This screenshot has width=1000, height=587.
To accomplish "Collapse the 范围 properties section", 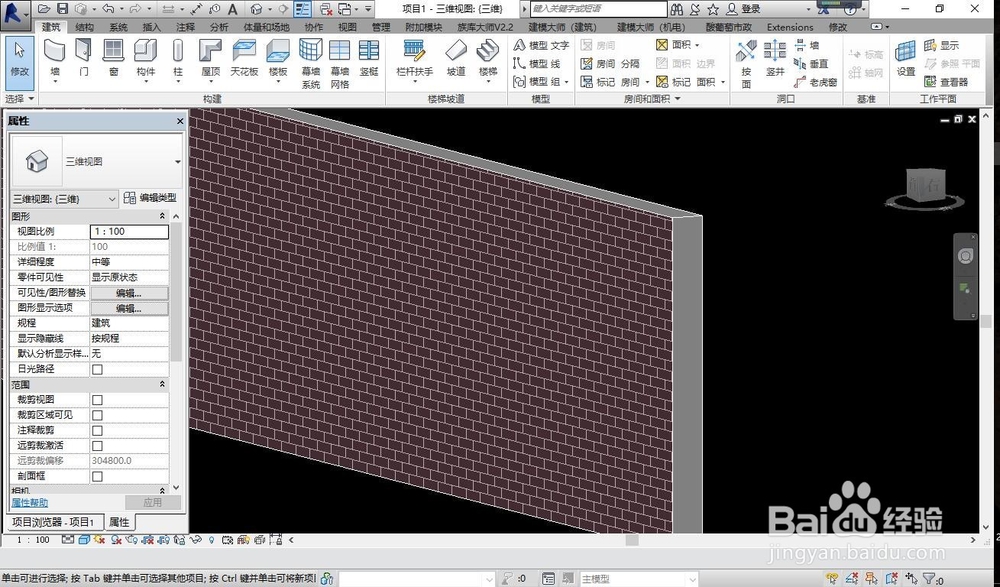I will (x=162, y=385).
